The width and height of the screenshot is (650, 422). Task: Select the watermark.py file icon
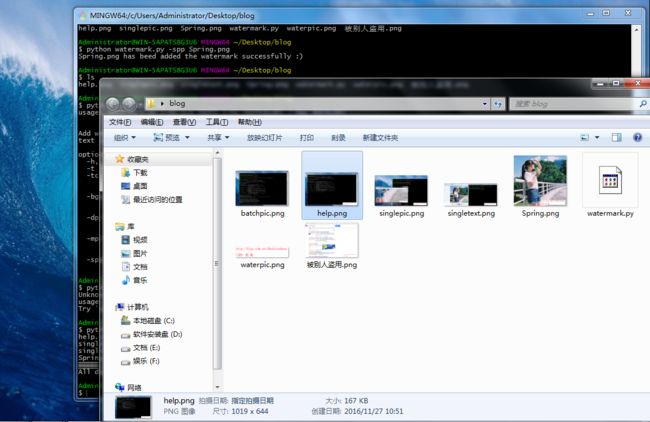(610, 180)
